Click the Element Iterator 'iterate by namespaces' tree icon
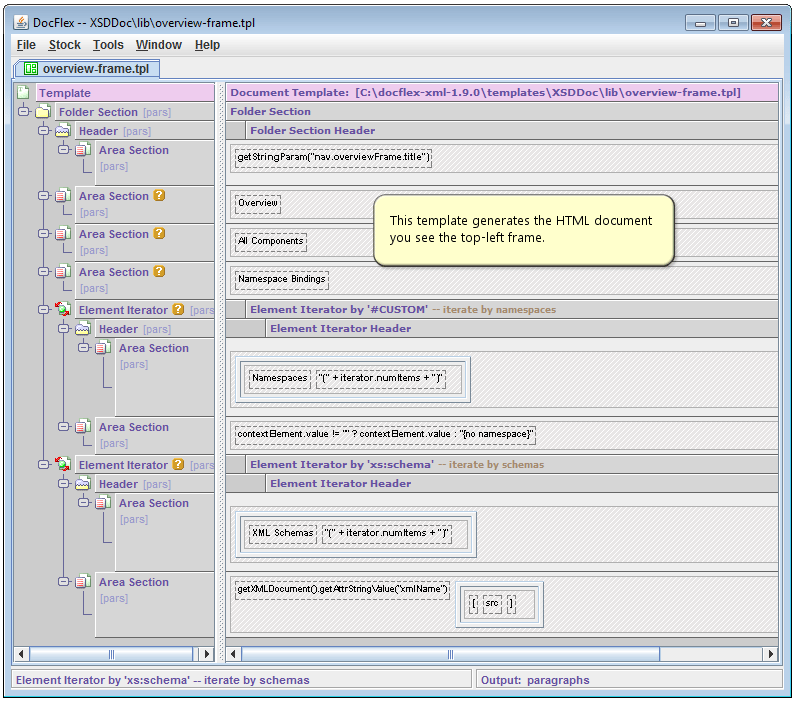Screen dimensions: 796x702 tap(63, 310)
